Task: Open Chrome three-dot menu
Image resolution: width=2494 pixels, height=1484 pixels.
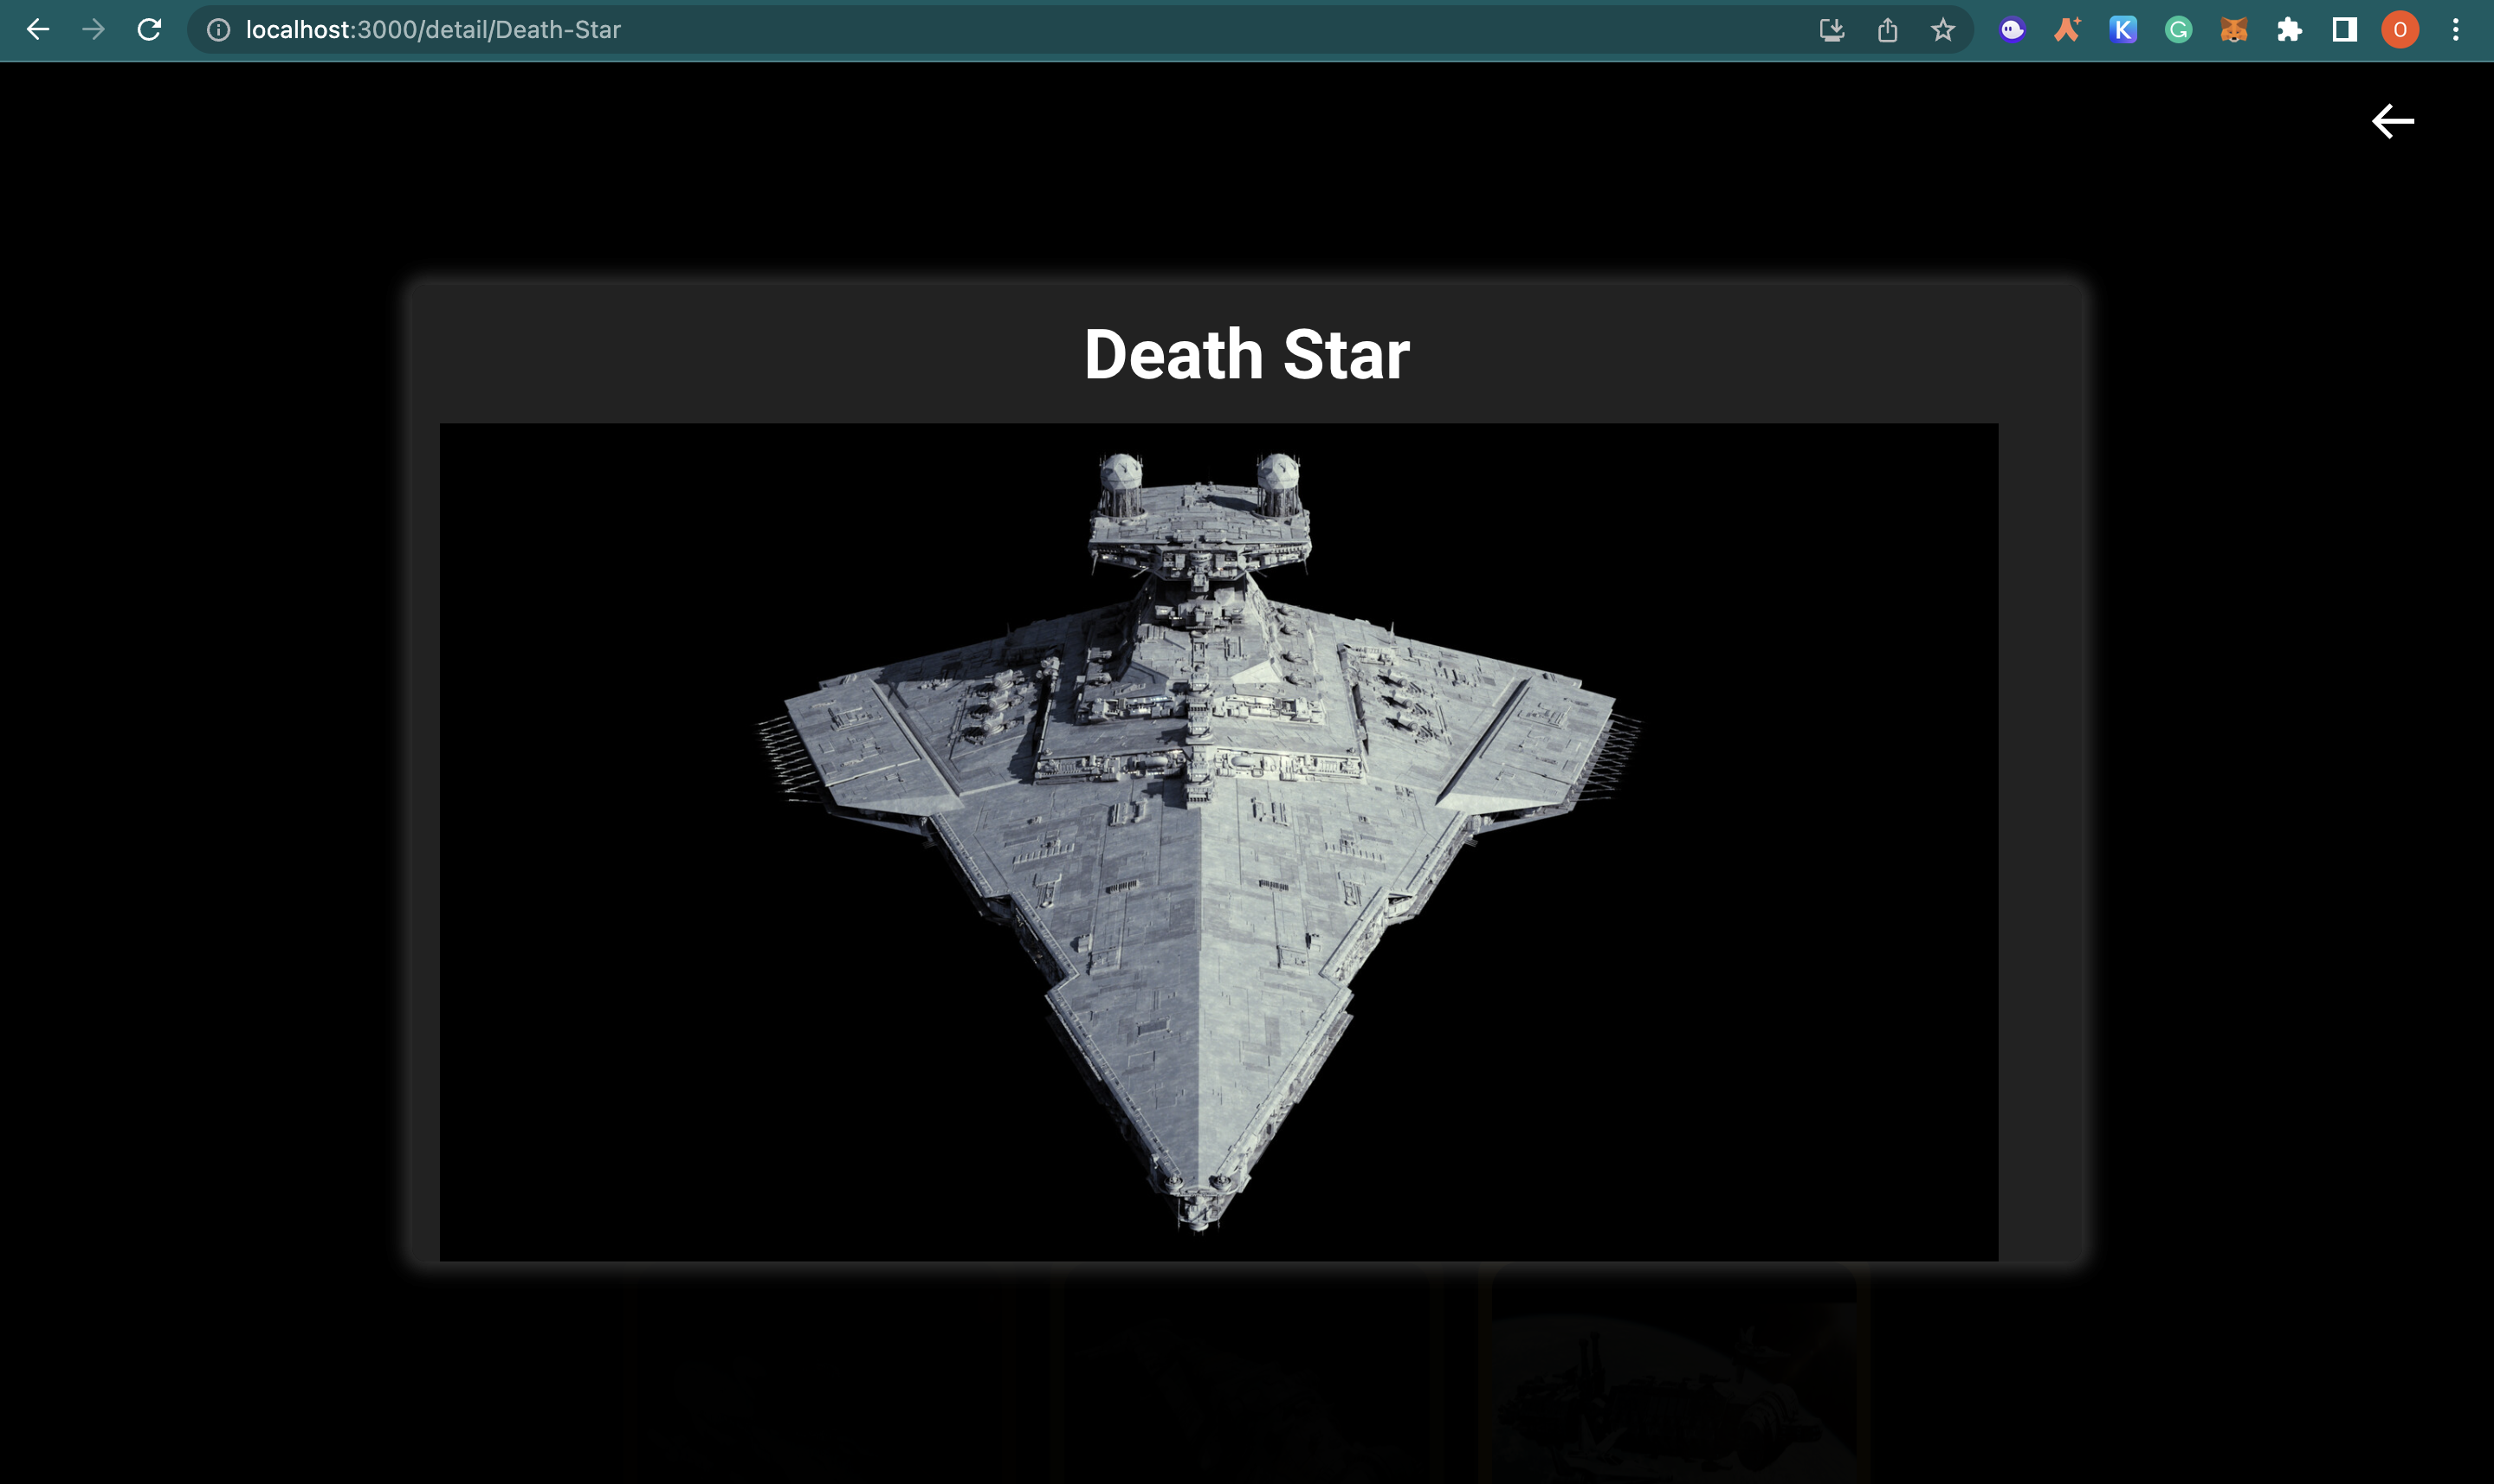Action: (x=2455, y=30)
